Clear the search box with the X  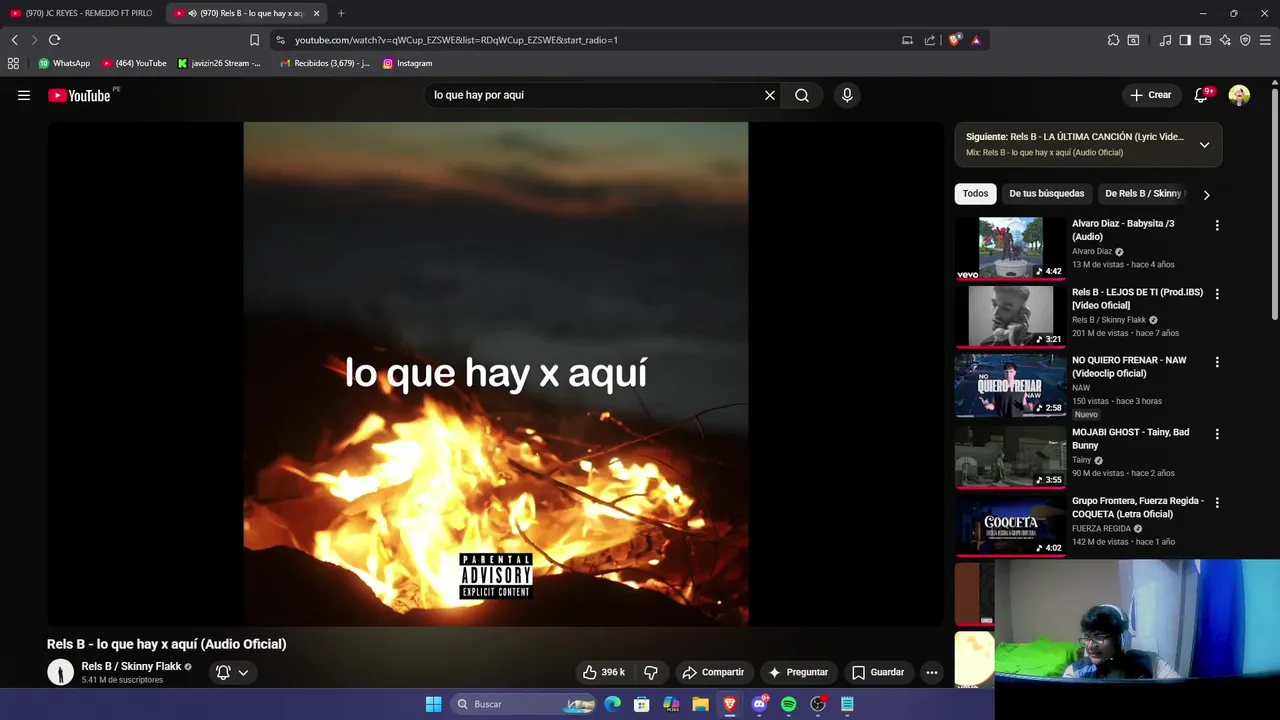pos(770,95)
